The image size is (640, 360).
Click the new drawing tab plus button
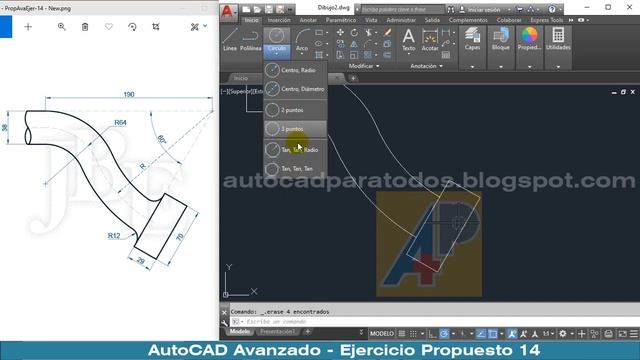[353, 78]
